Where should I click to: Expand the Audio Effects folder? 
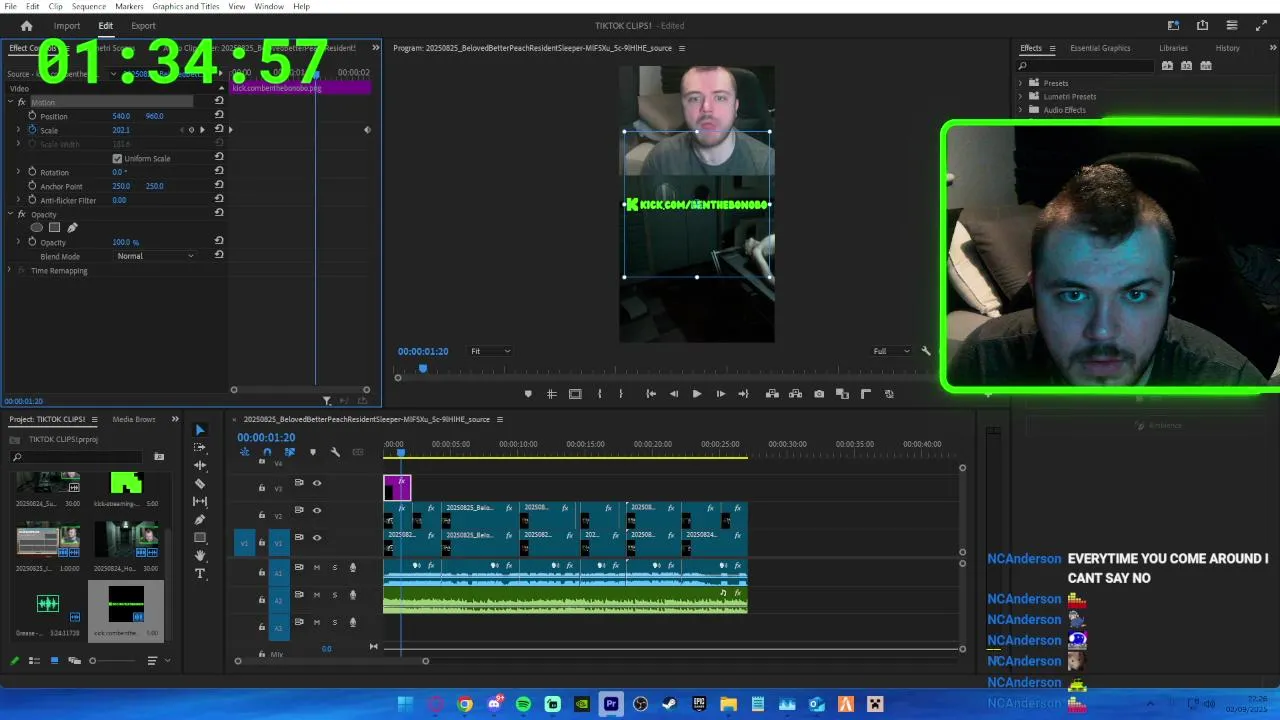1021,110
